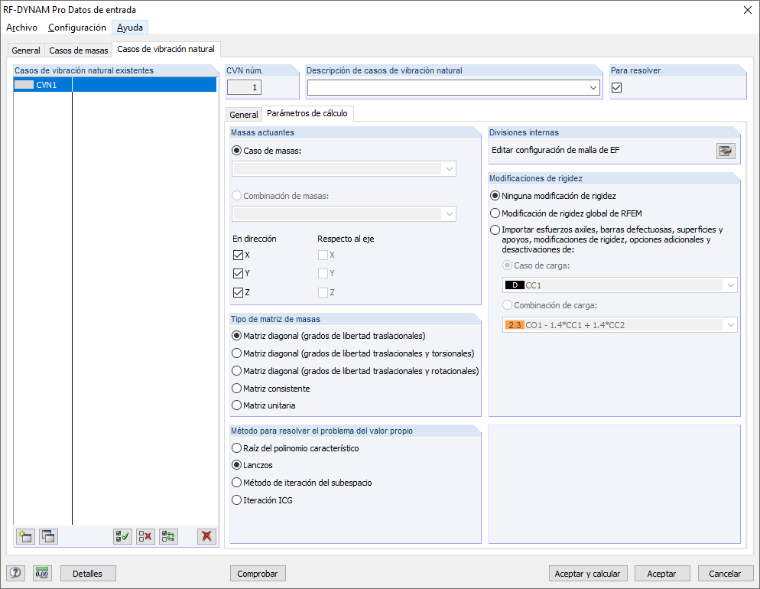
Task: Switch to the Casos de masas tab
Action: pyautogui.click(x=79, y=50)
